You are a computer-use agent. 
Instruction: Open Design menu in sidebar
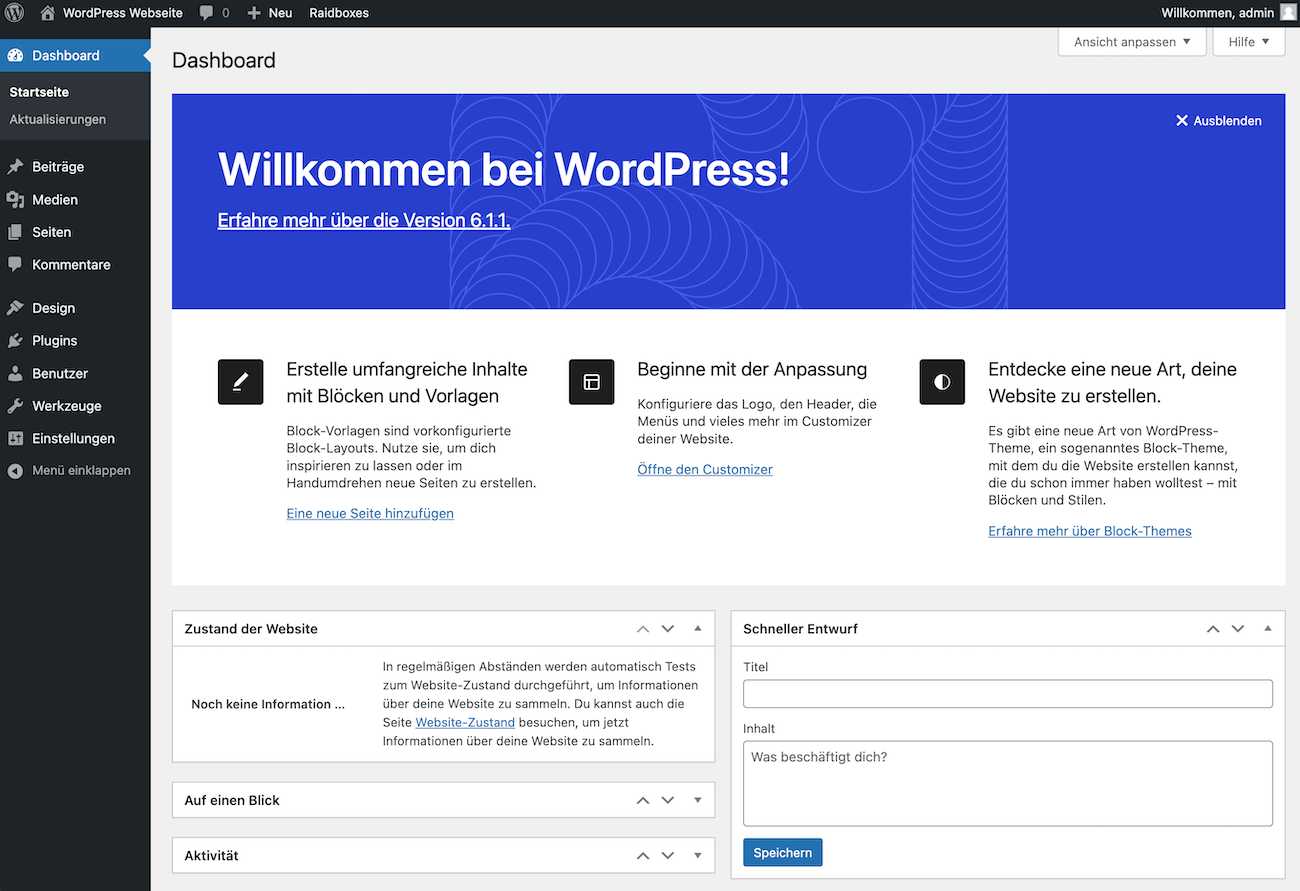coord(75,308)
